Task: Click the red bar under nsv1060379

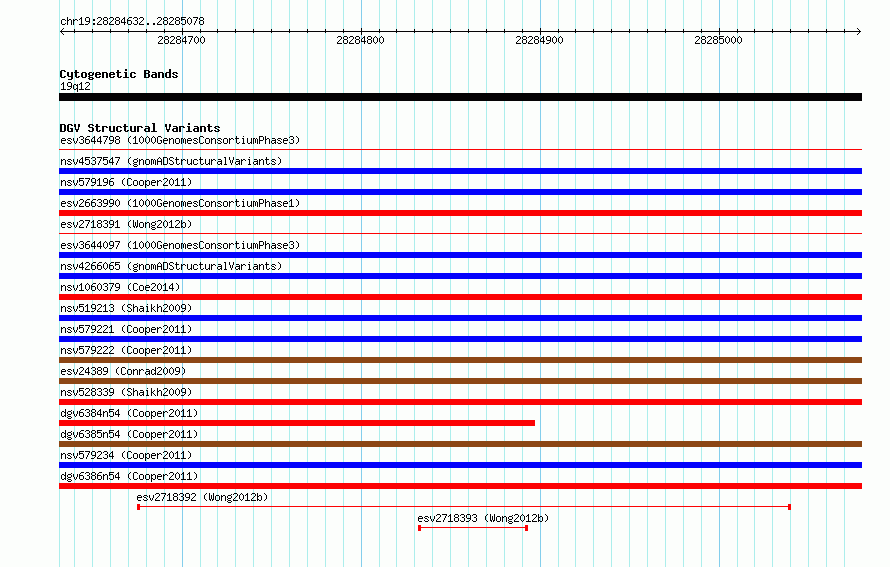Action: click(460, 297)
